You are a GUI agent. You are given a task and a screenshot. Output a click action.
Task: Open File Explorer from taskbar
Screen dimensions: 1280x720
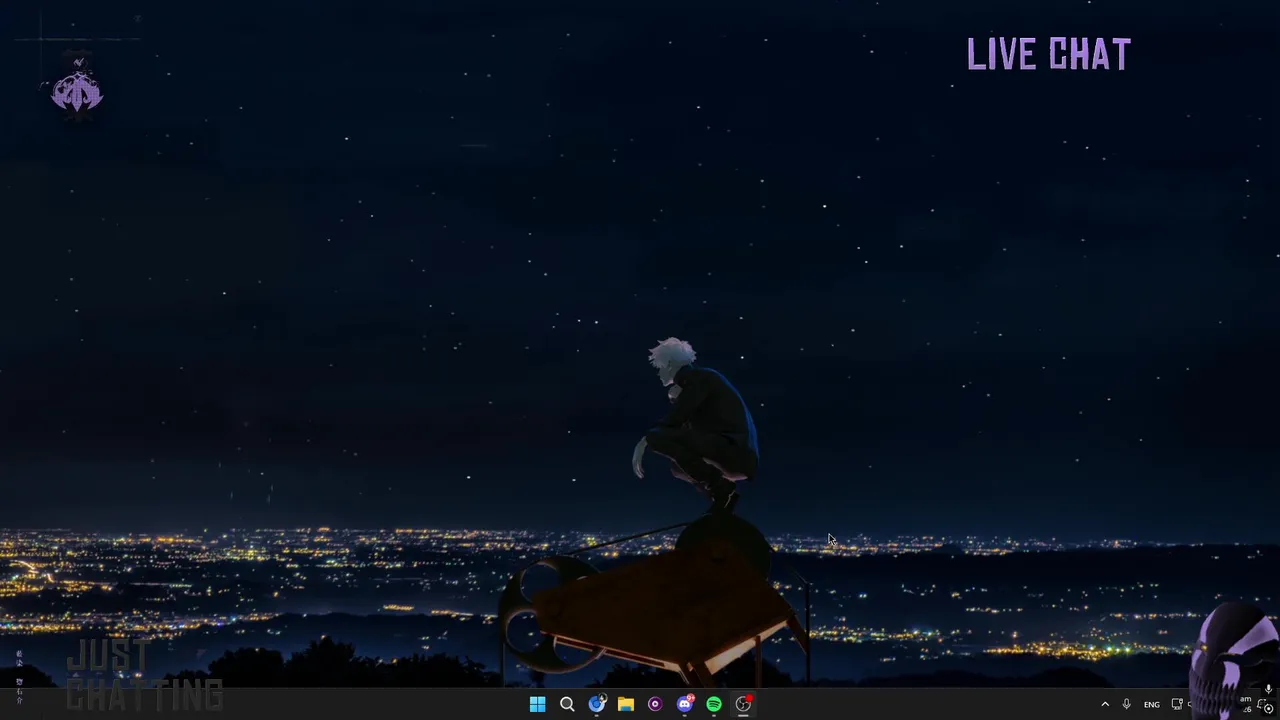[x=626, y=704]
